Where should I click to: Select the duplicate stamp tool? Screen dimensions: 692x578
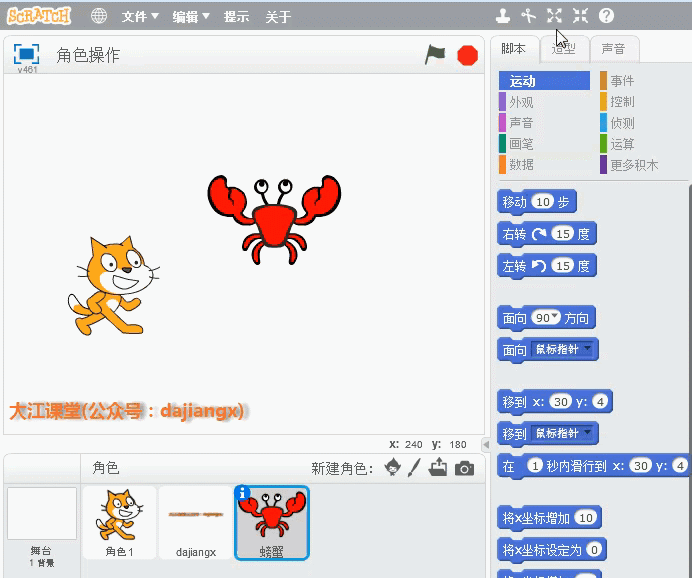[x=503, y=16]
